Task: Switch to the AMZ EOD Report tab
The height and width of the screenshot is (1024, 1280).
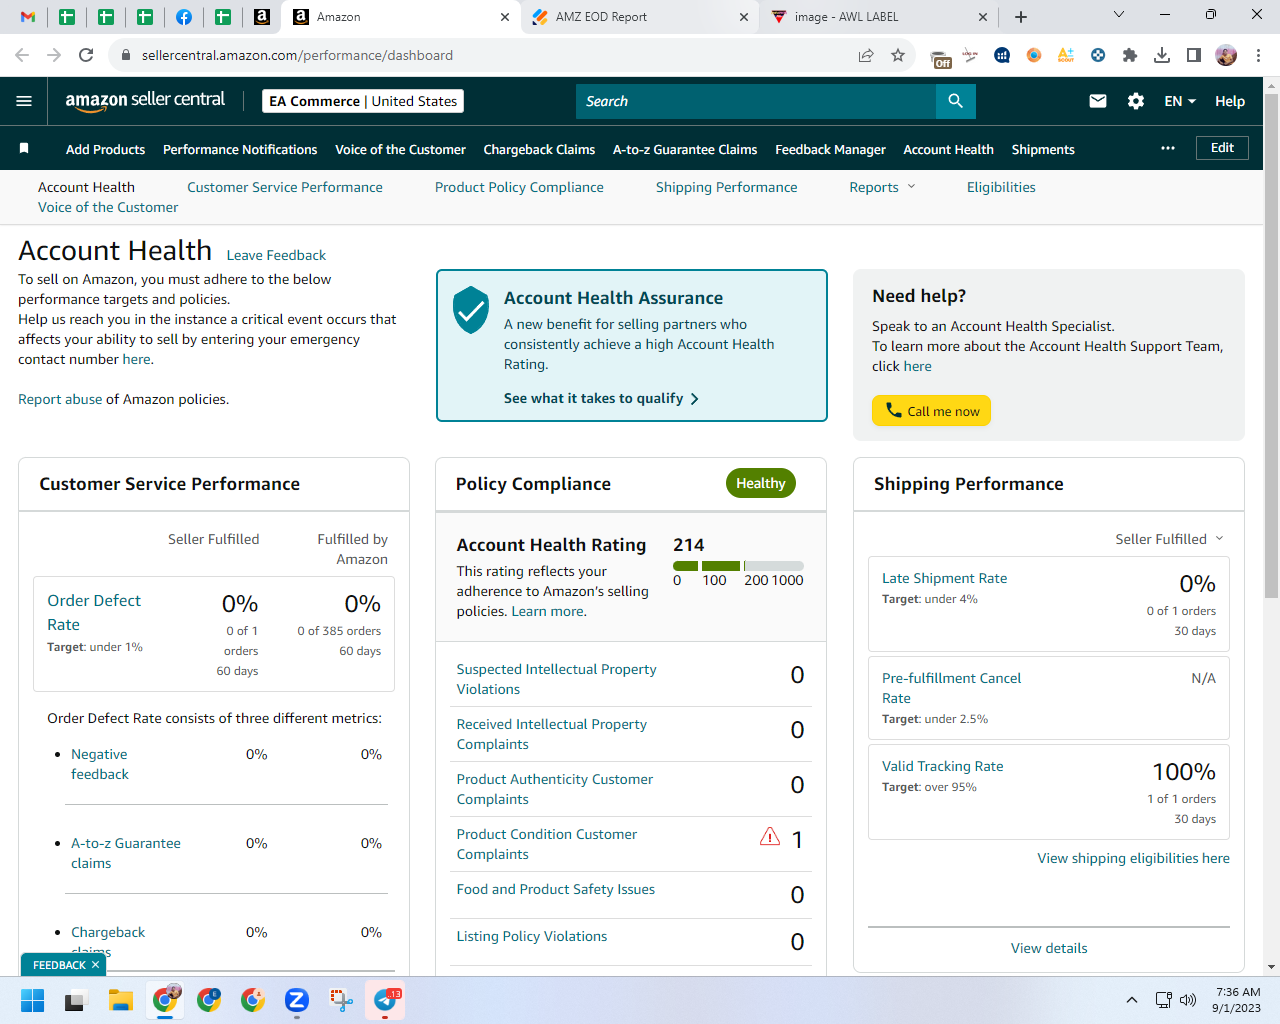Action: (x=640, y=17)
